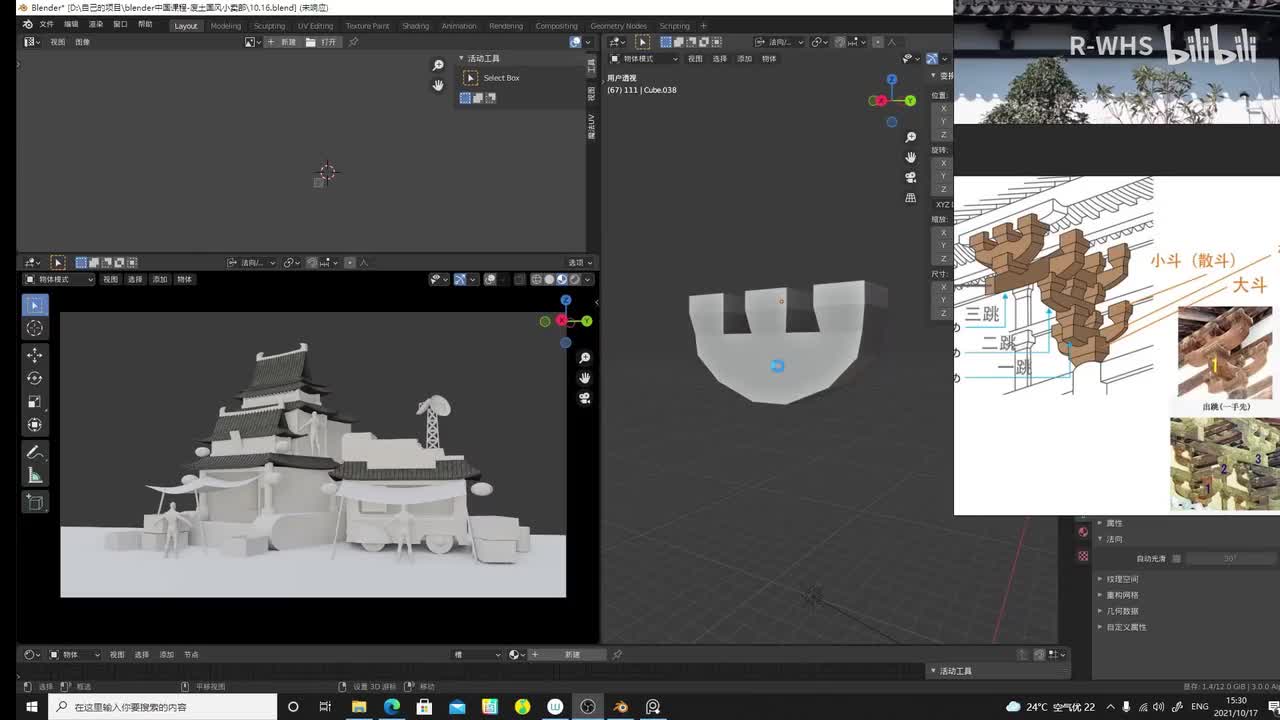1280x720 pixels.
Task: Click the Add Cube tool icon
Action: [34, 503]
